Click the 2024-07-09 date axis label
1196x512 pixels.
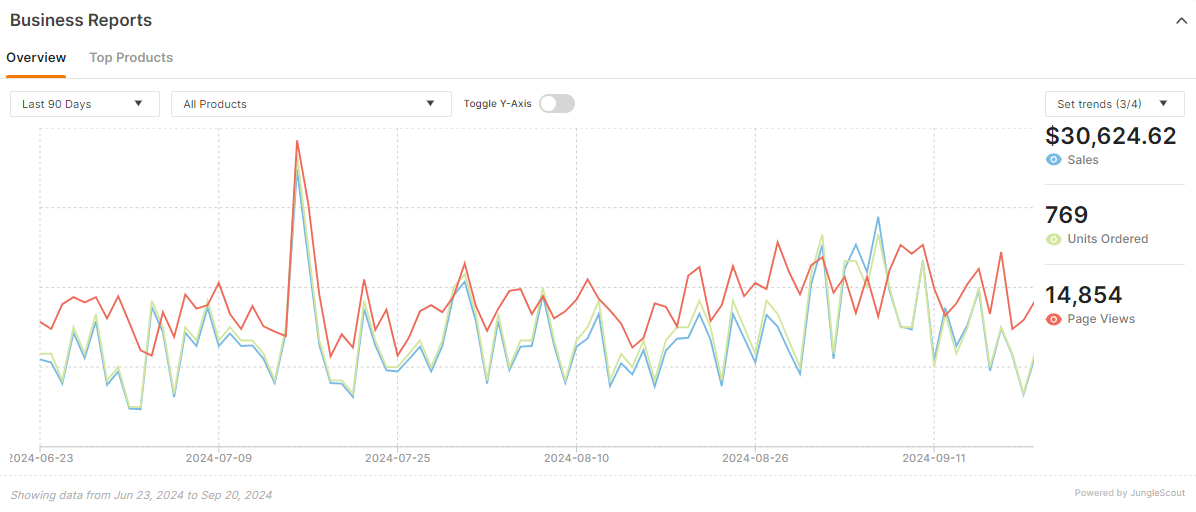point(218,458)
